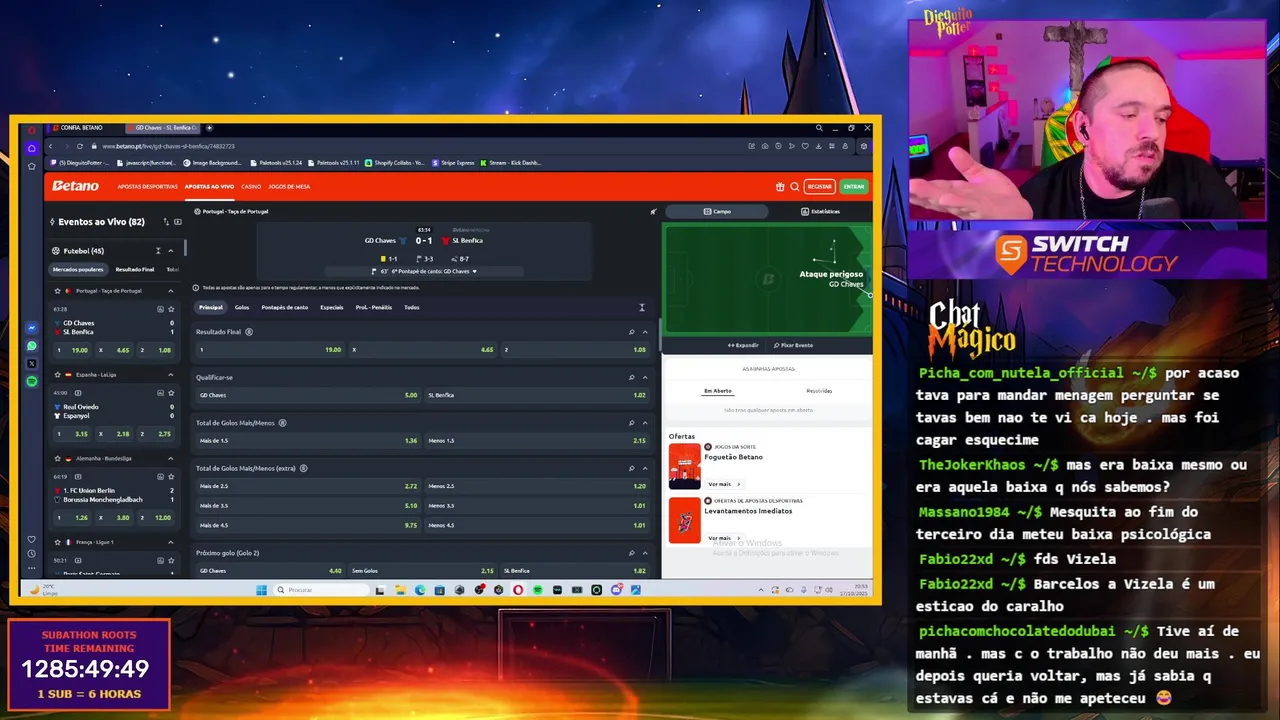1280x720 pixels.
Task: Click the Opera sidebar home icon
Action: (32, 148)
